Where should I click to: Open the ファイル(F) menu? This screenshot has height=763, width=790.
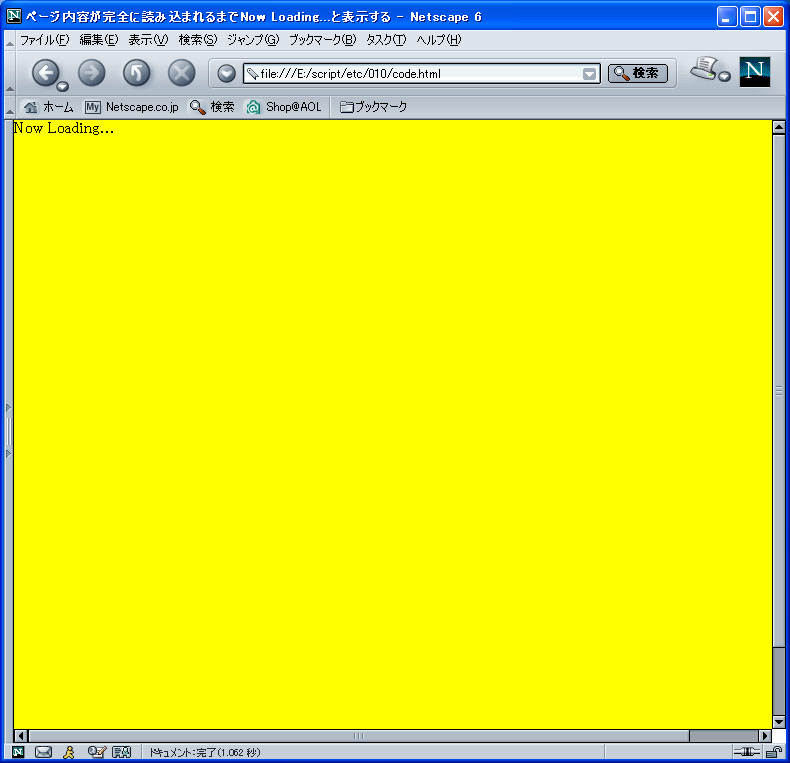(x=44, y=40)
